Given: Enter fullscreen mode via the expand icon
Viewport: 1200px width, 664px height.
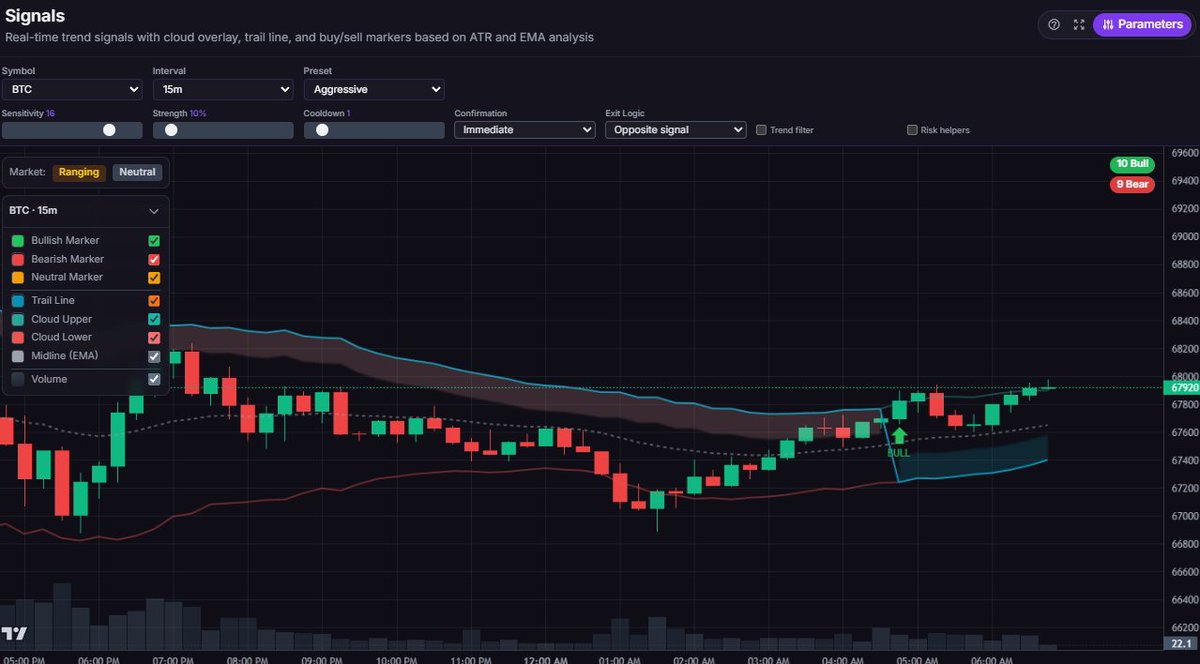Looking at the screenshot, I should [1078, 24].
